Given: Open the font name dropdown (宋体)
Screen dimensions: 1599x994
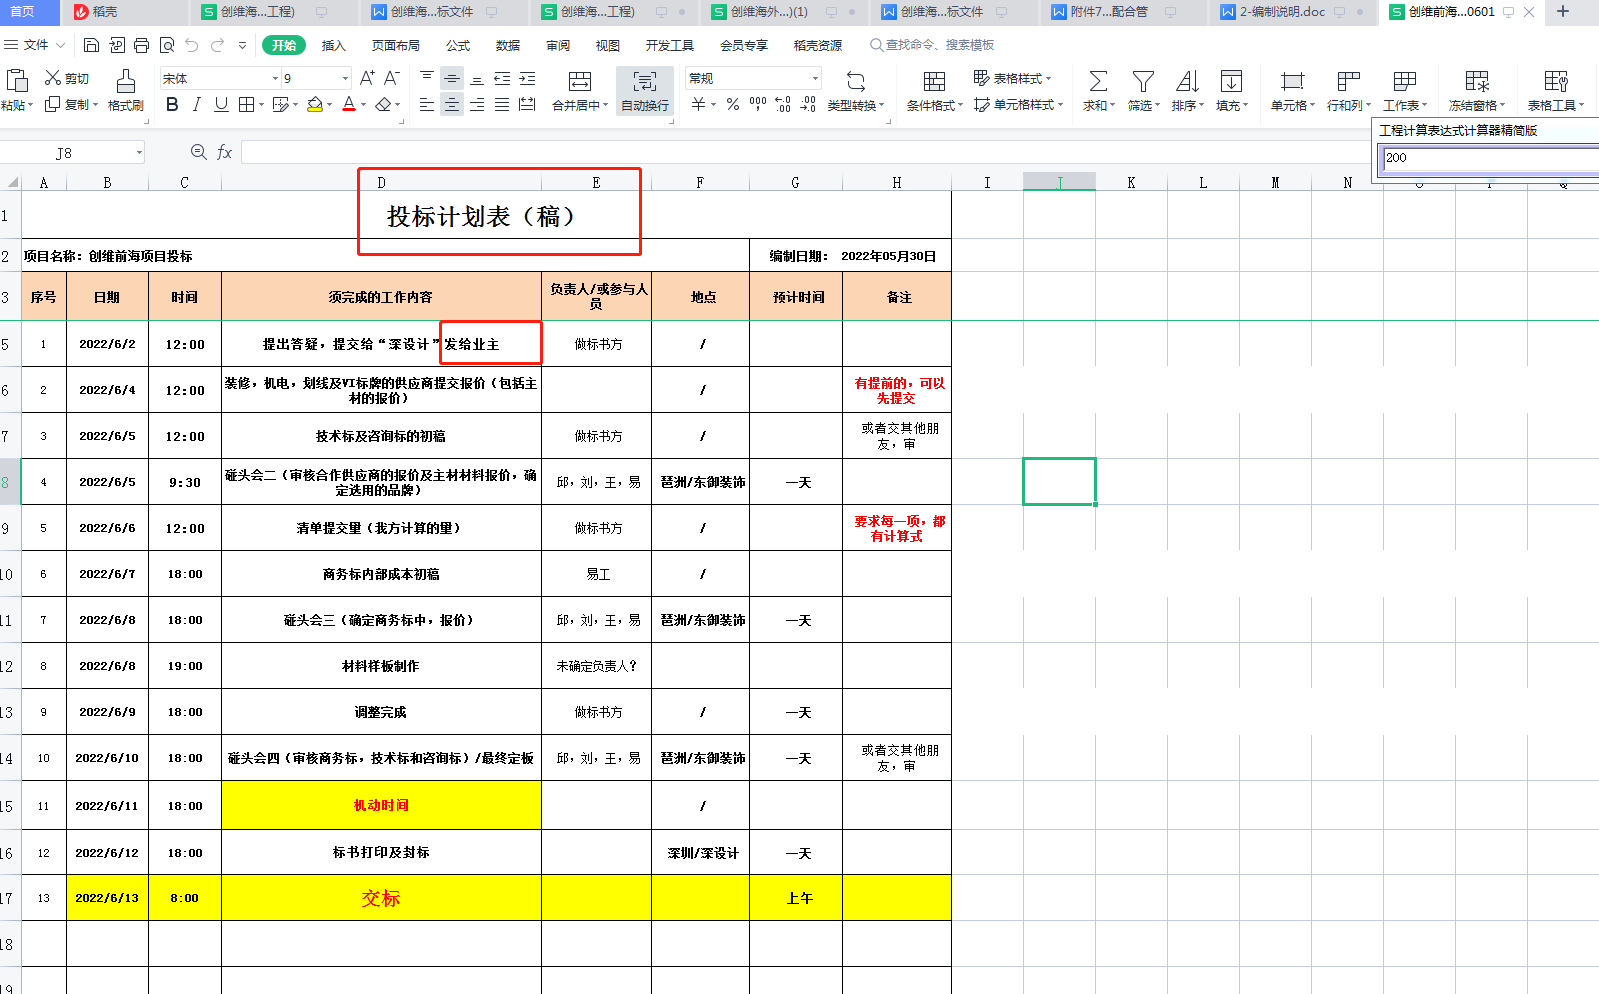Looking at the screenshot, I should pyautogui.click(x=276, y=78).
